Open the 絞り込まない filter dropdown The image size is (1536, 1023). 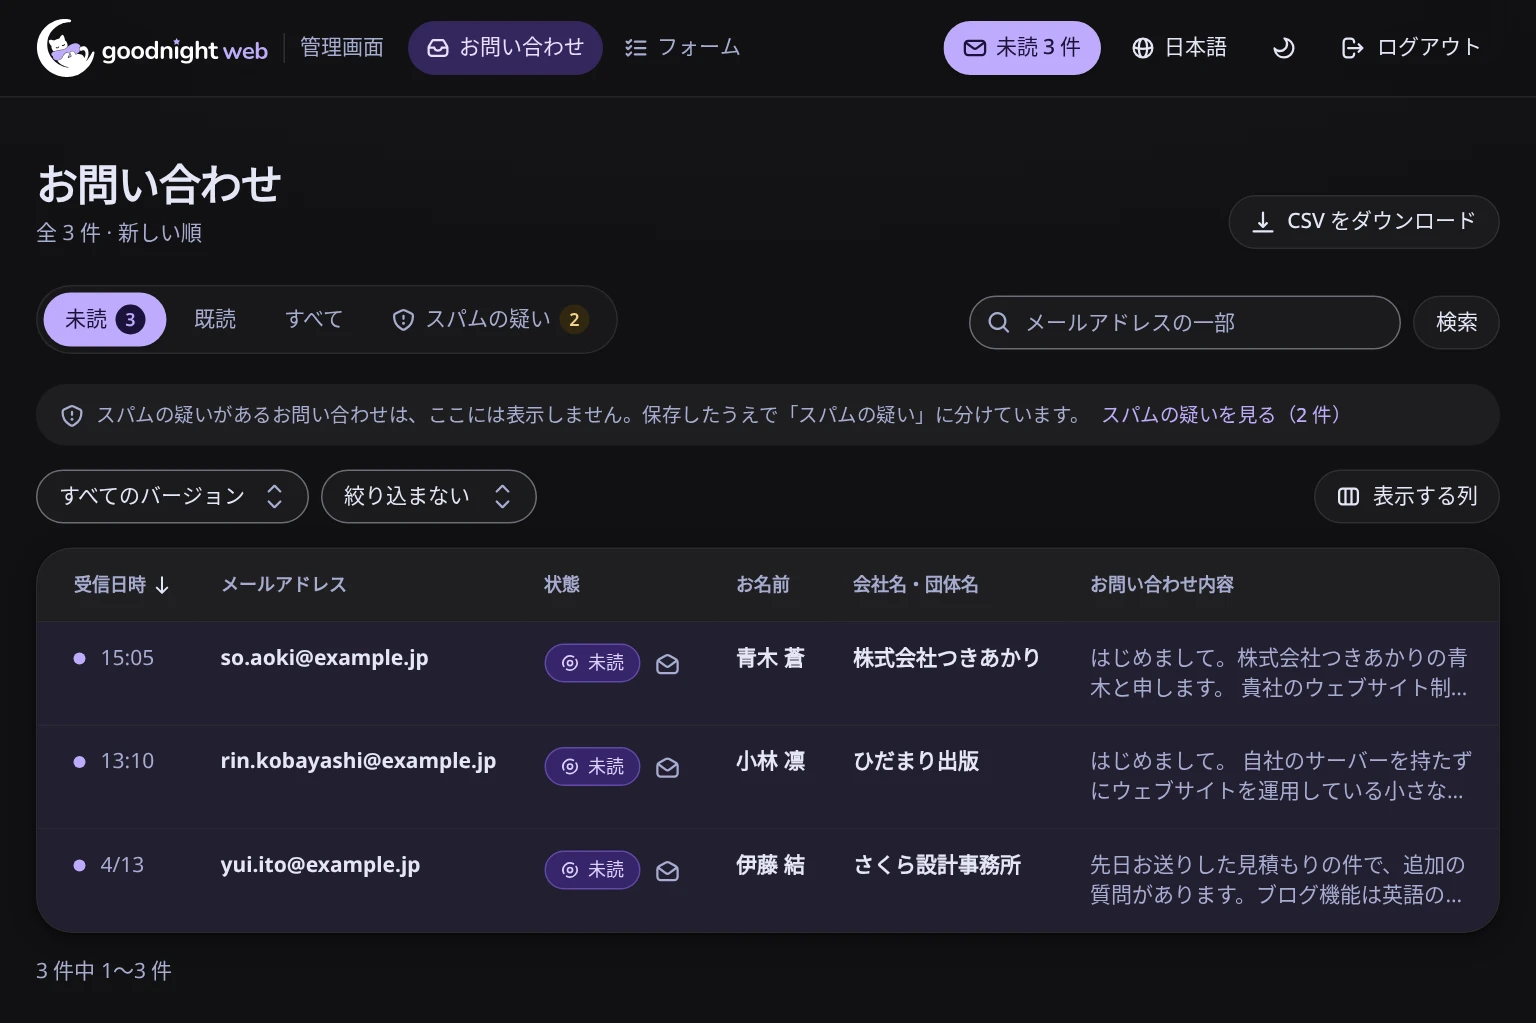(x=428, y=496)
